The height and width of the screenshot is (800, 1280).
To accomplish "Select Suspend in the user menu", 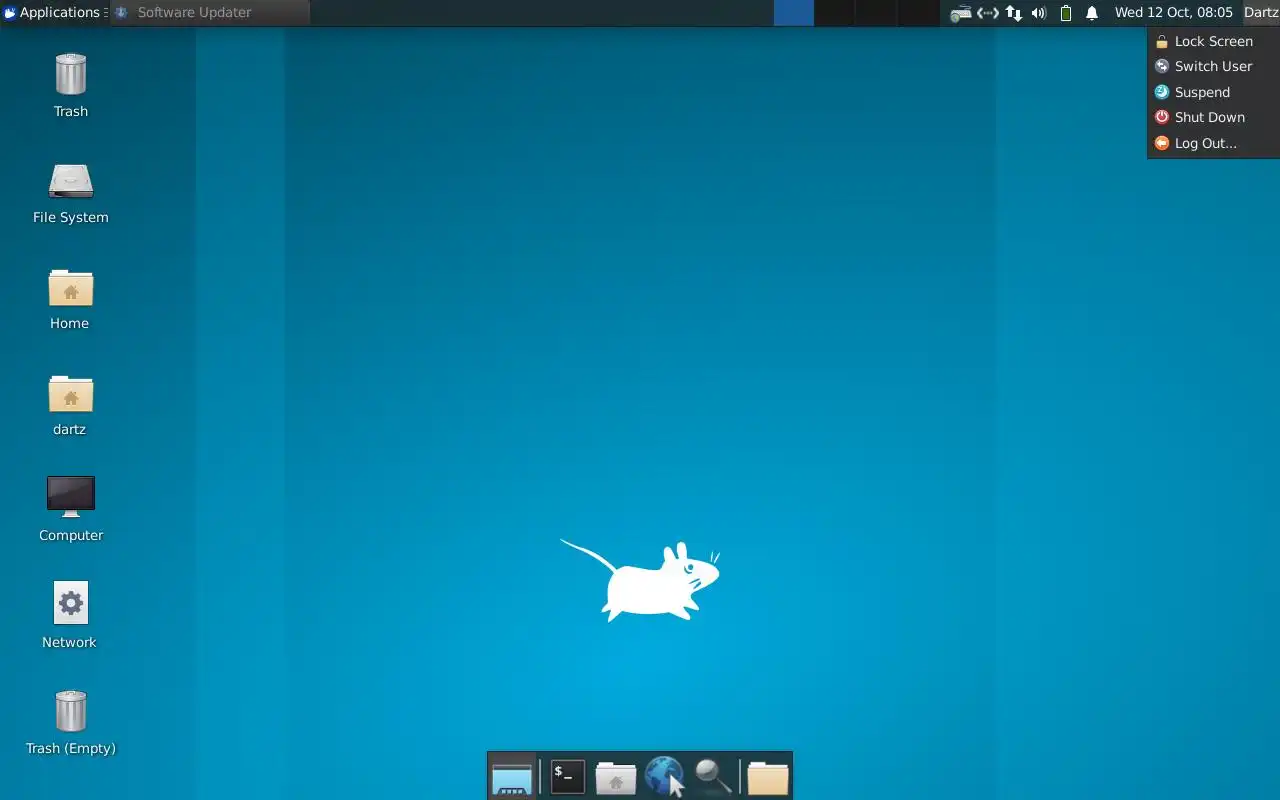I will (x=1213, y=92).
